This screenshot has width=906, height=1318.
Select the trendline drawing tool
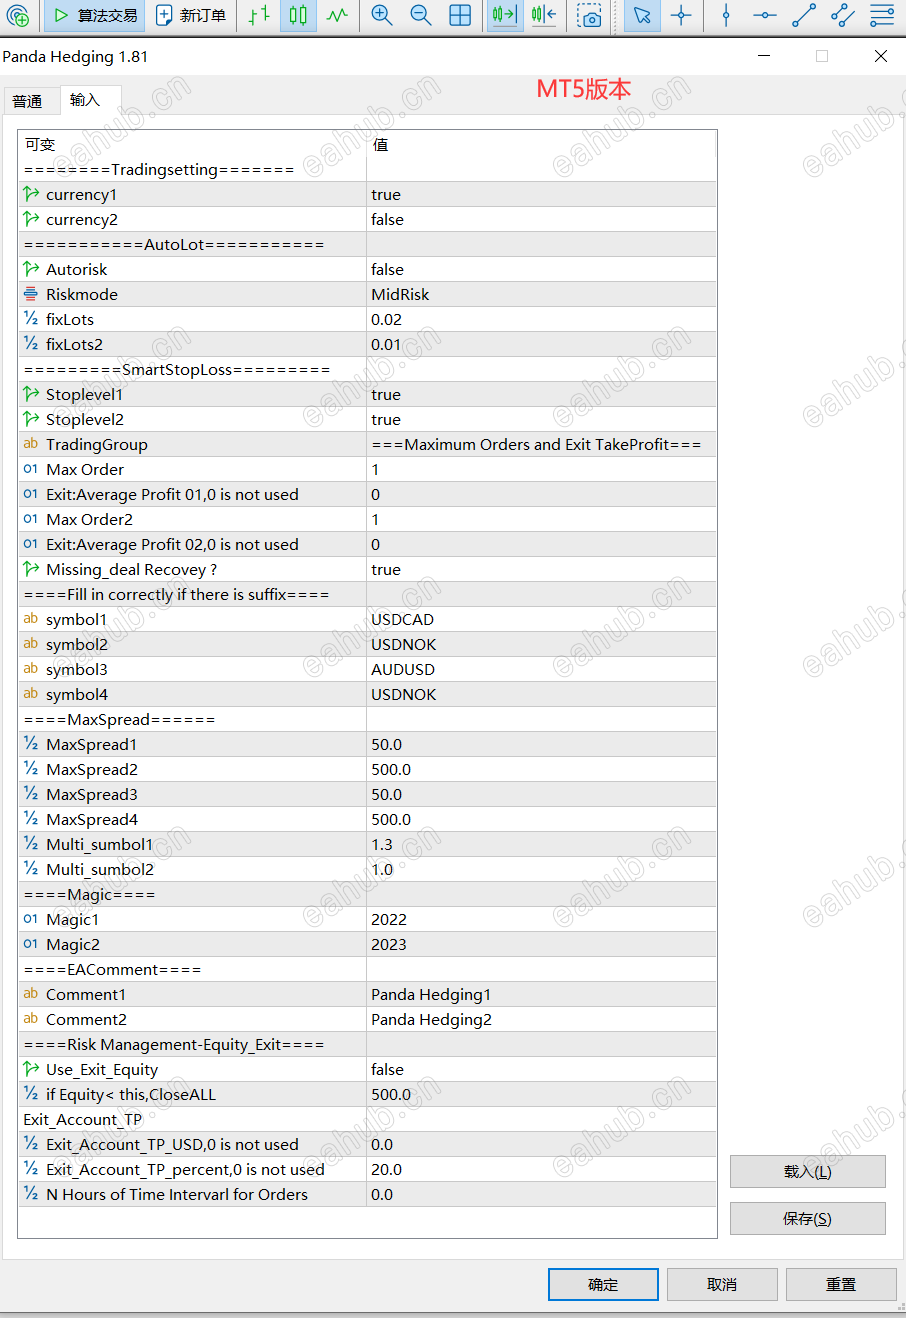(x=804, y=16)
